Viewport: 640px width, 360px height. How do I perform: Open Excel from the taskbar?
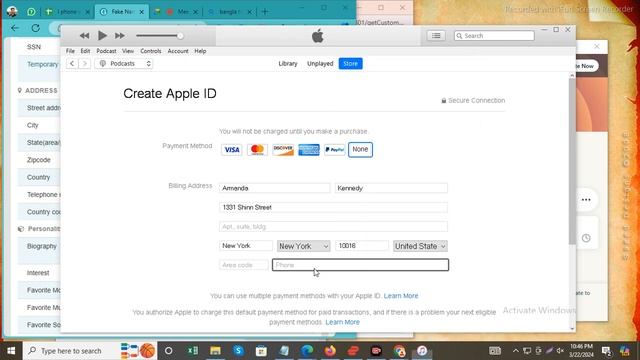pyautogui.click(x=193, y=351)
